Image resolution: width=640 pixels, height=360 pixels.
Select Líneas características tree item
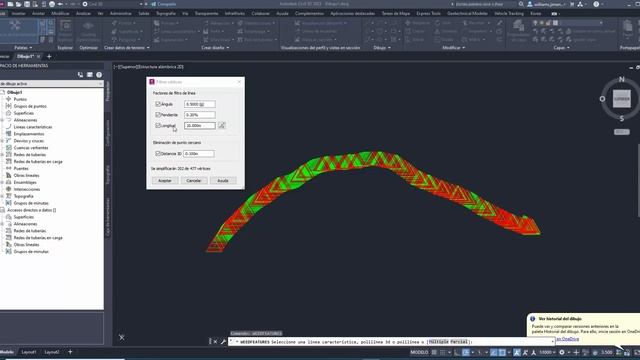(x=33, y=127)
